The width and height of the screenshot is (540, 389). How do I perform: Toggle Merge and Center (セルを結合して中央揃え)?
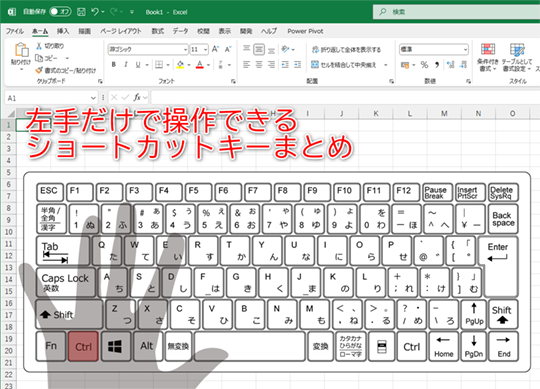(x=344, y=64)
